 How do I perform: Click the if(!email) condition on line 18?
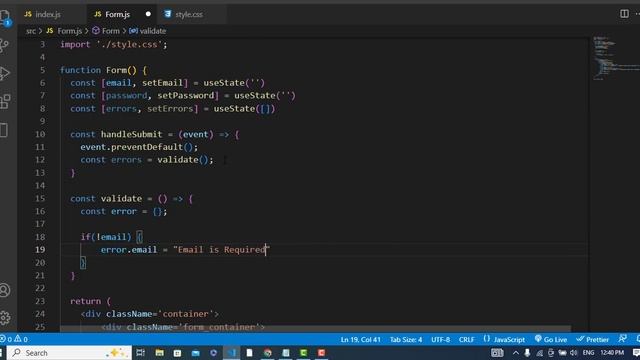[x=106, y=237]
